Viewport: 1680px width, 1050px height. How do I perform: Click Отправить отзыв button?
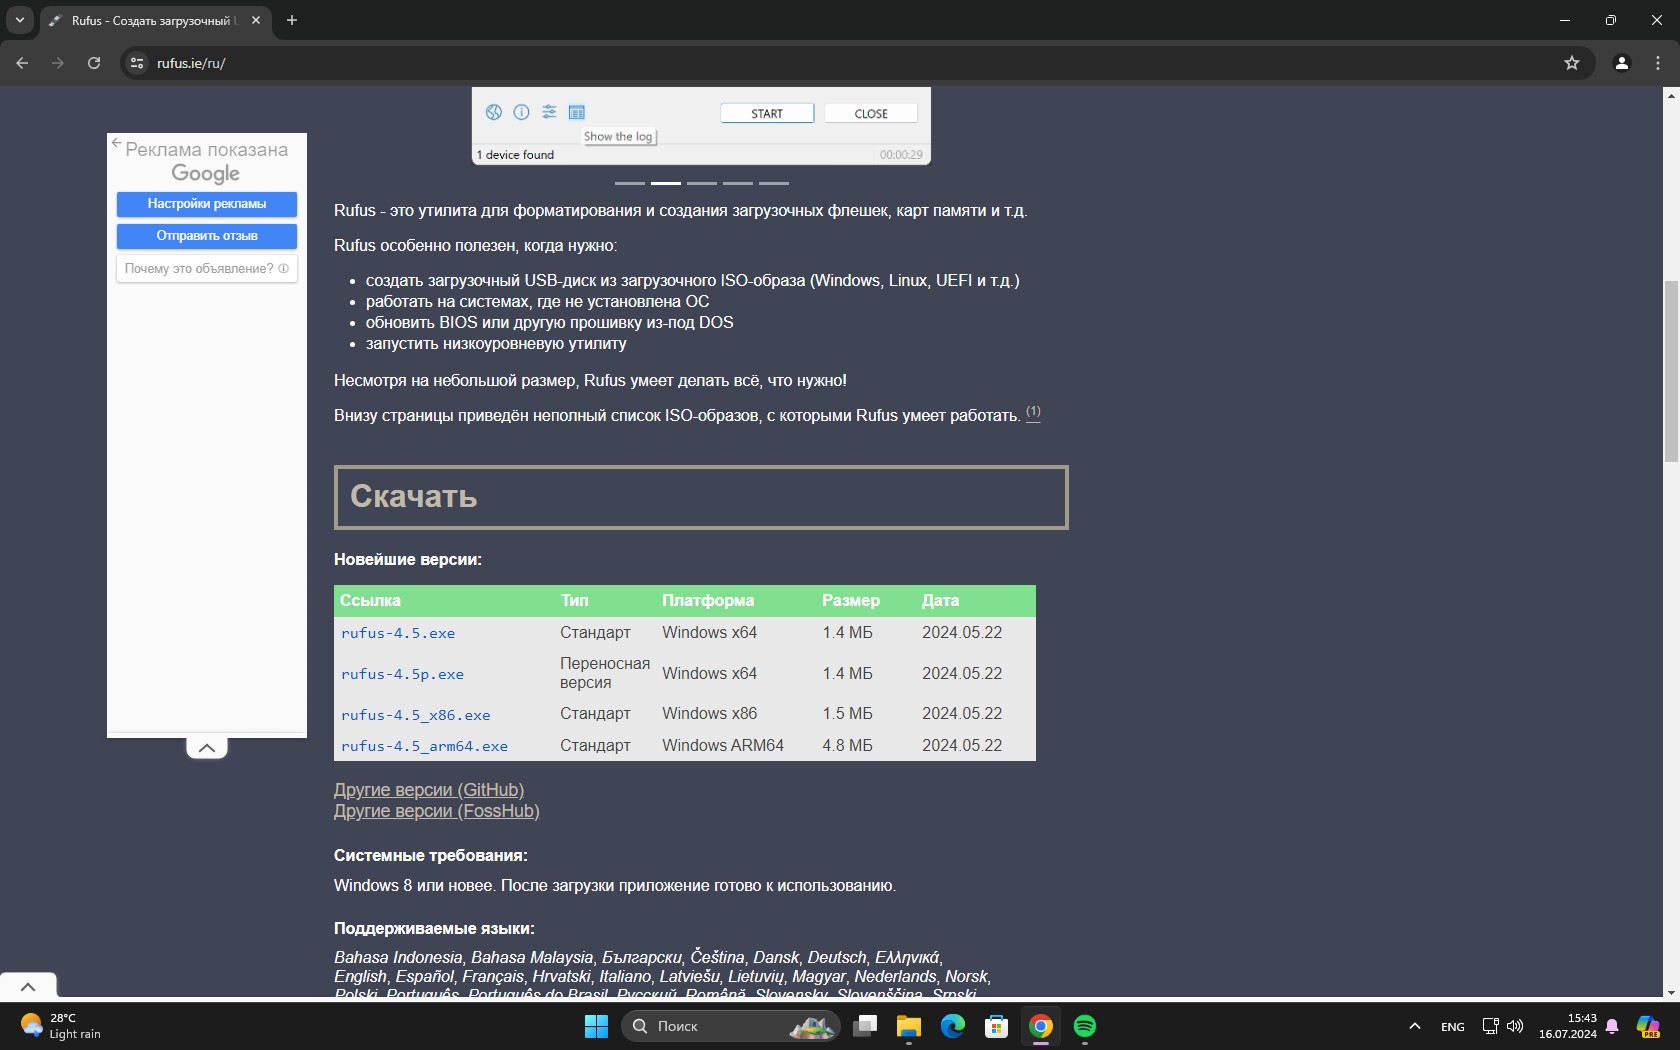click(x=207, y=236)
